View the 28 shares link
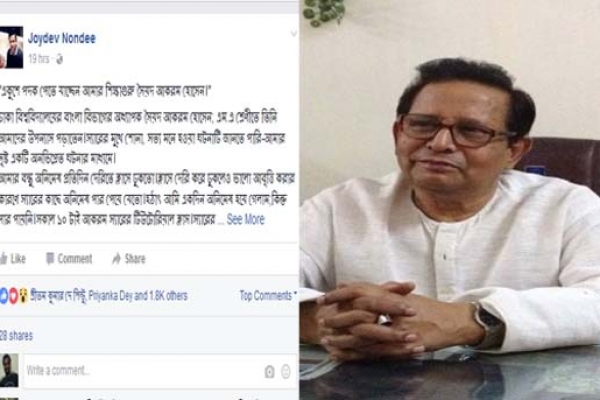The image size is (600, 400). click(16, 336)
